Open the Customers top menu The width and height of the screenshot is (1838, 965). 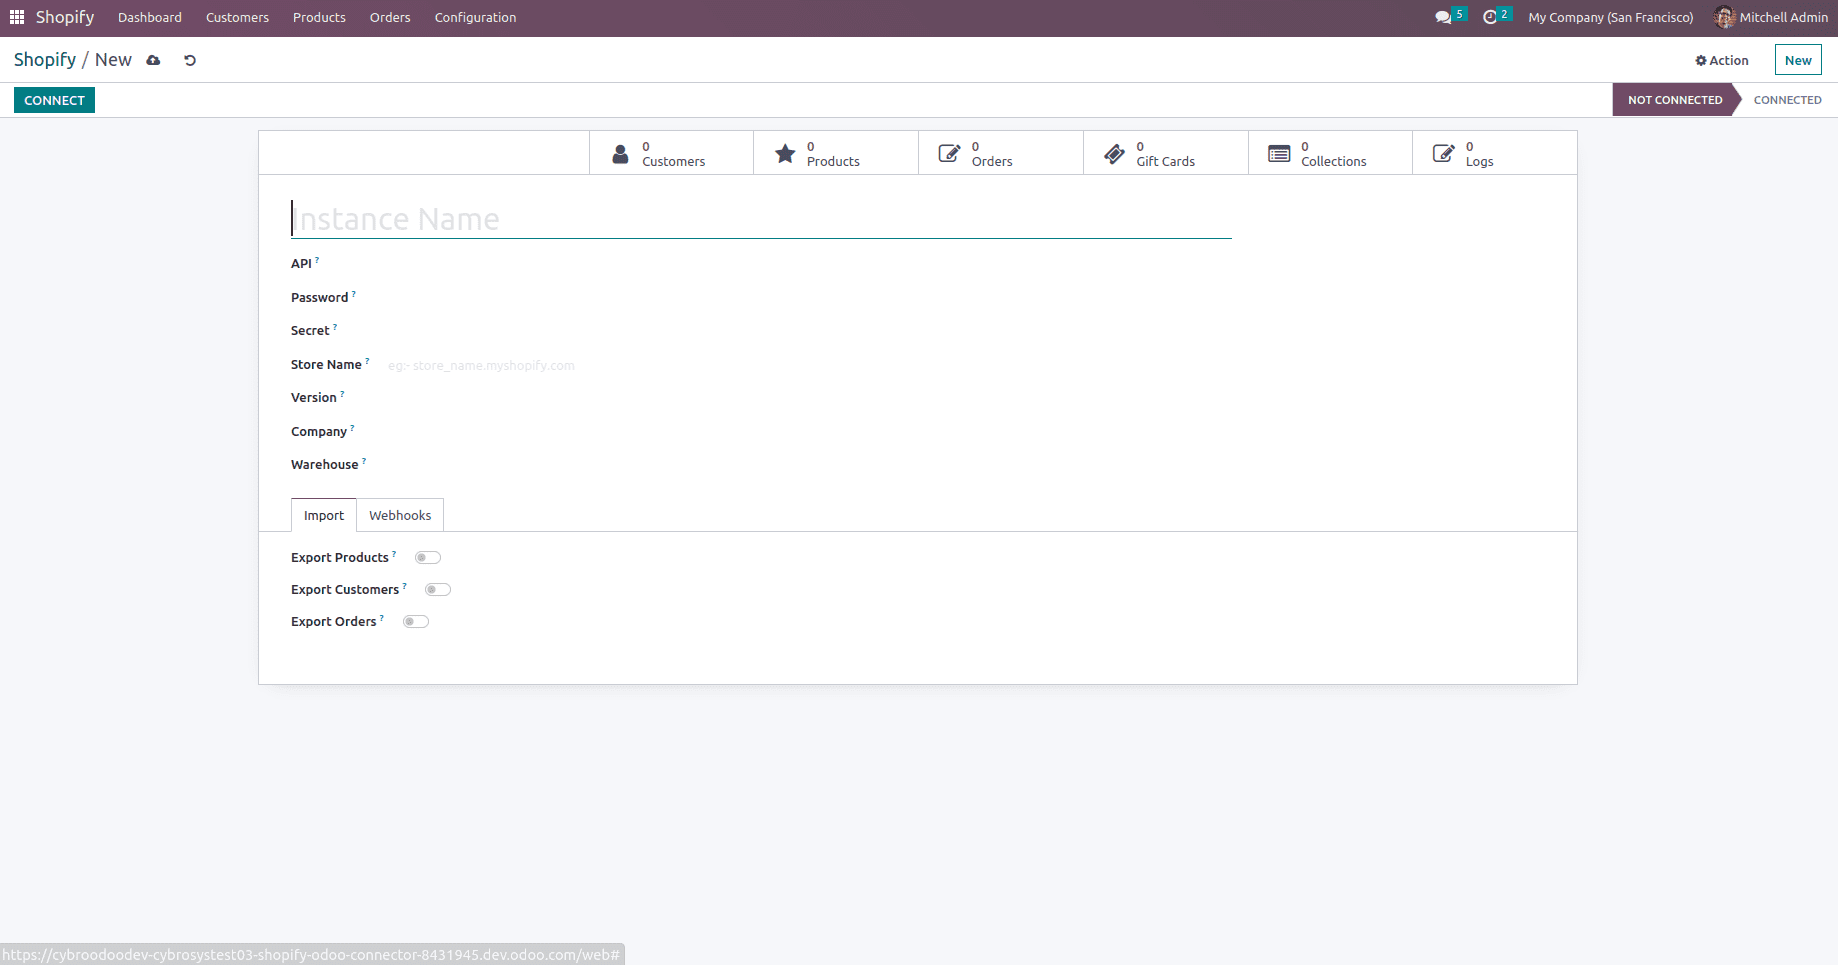[237, 18]
